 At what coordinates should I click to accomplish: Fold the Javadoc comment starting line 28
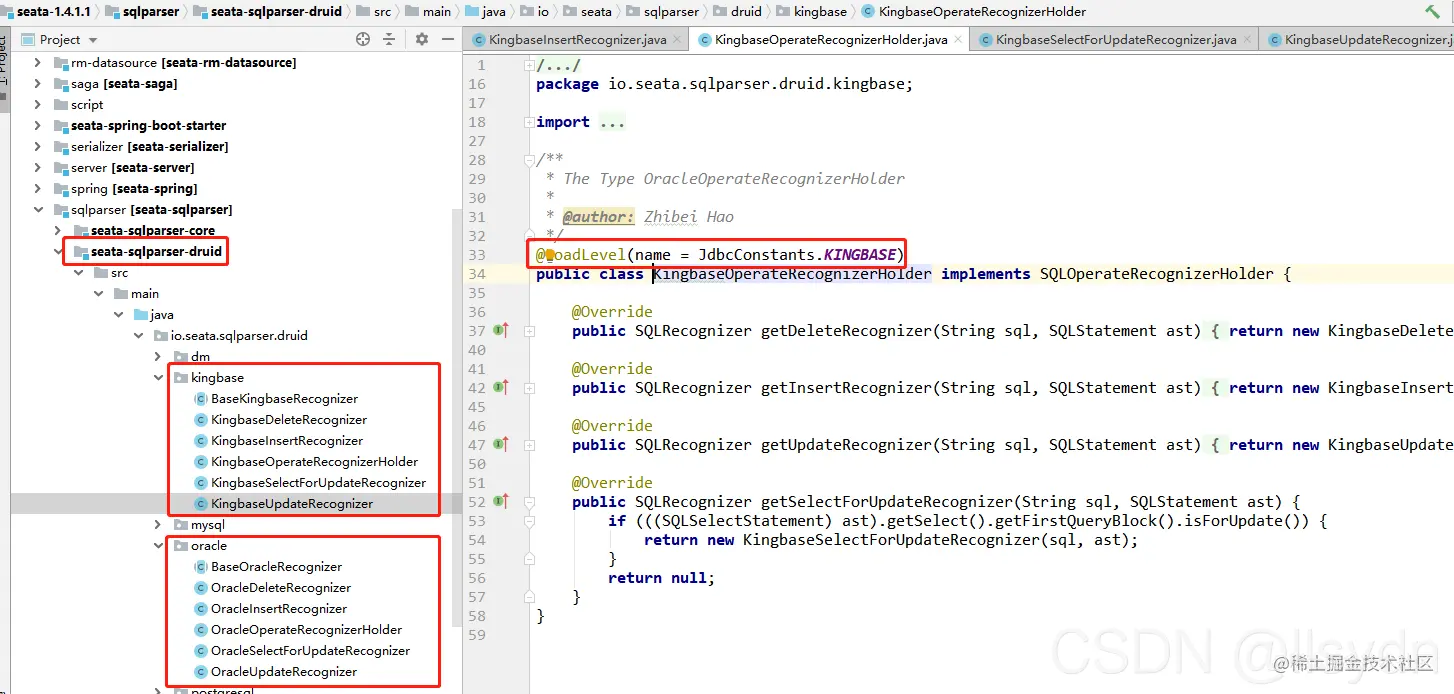(x=528, y=160)
